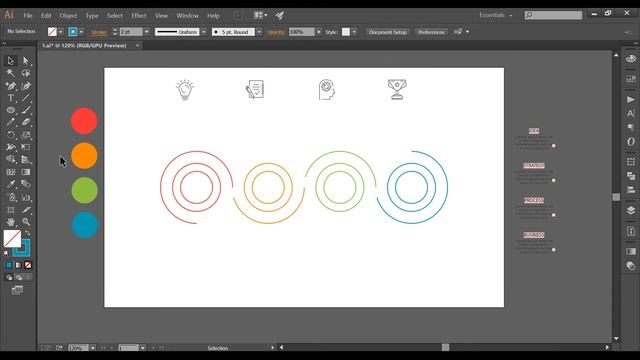Select the Selection tool (black arrow)

[11, 61]
